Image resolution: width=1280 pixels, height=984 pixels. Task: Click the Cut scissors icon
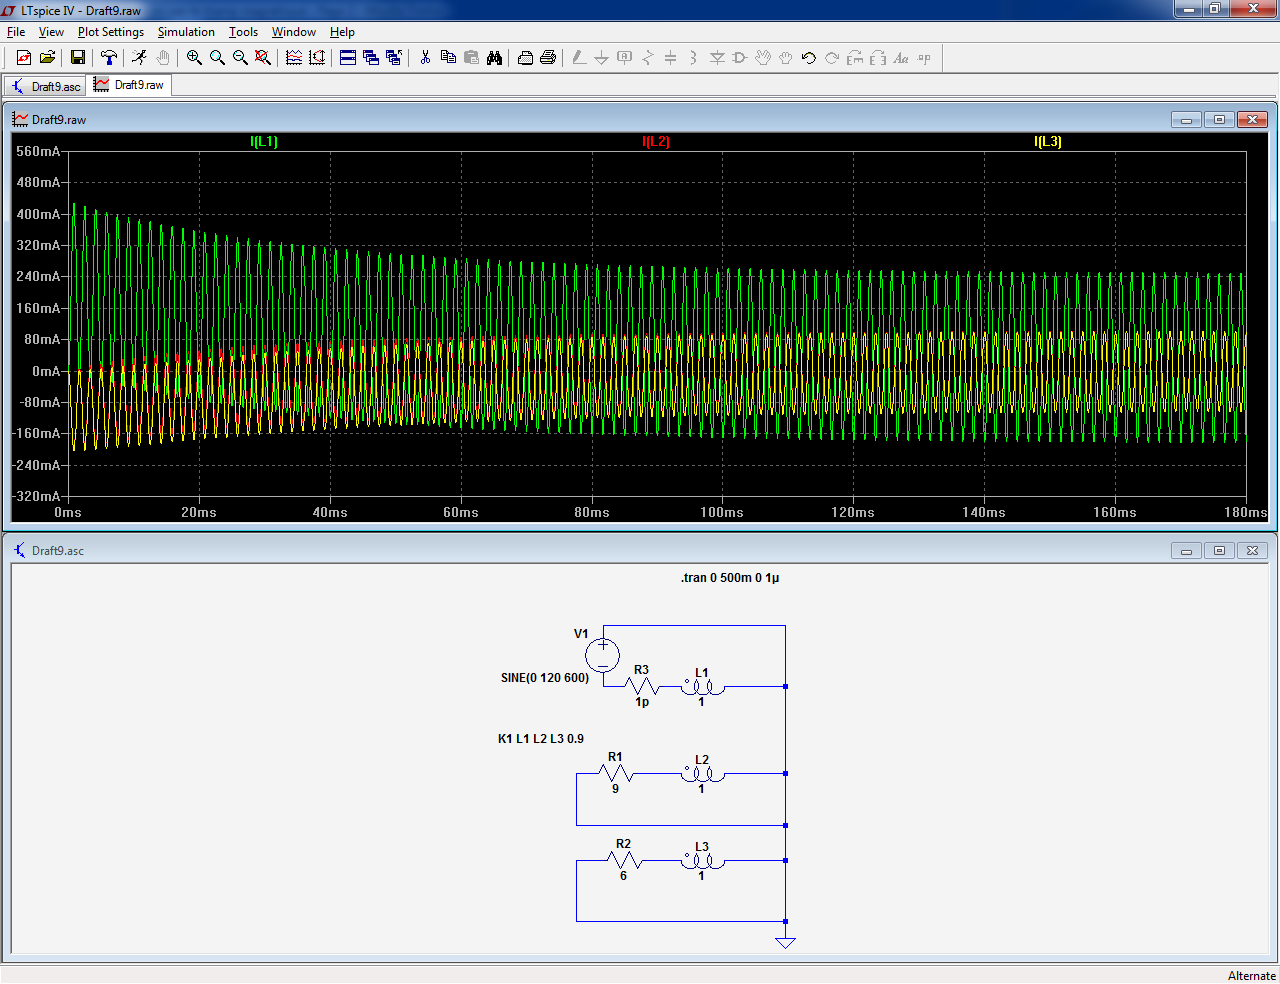pos(425,58)
